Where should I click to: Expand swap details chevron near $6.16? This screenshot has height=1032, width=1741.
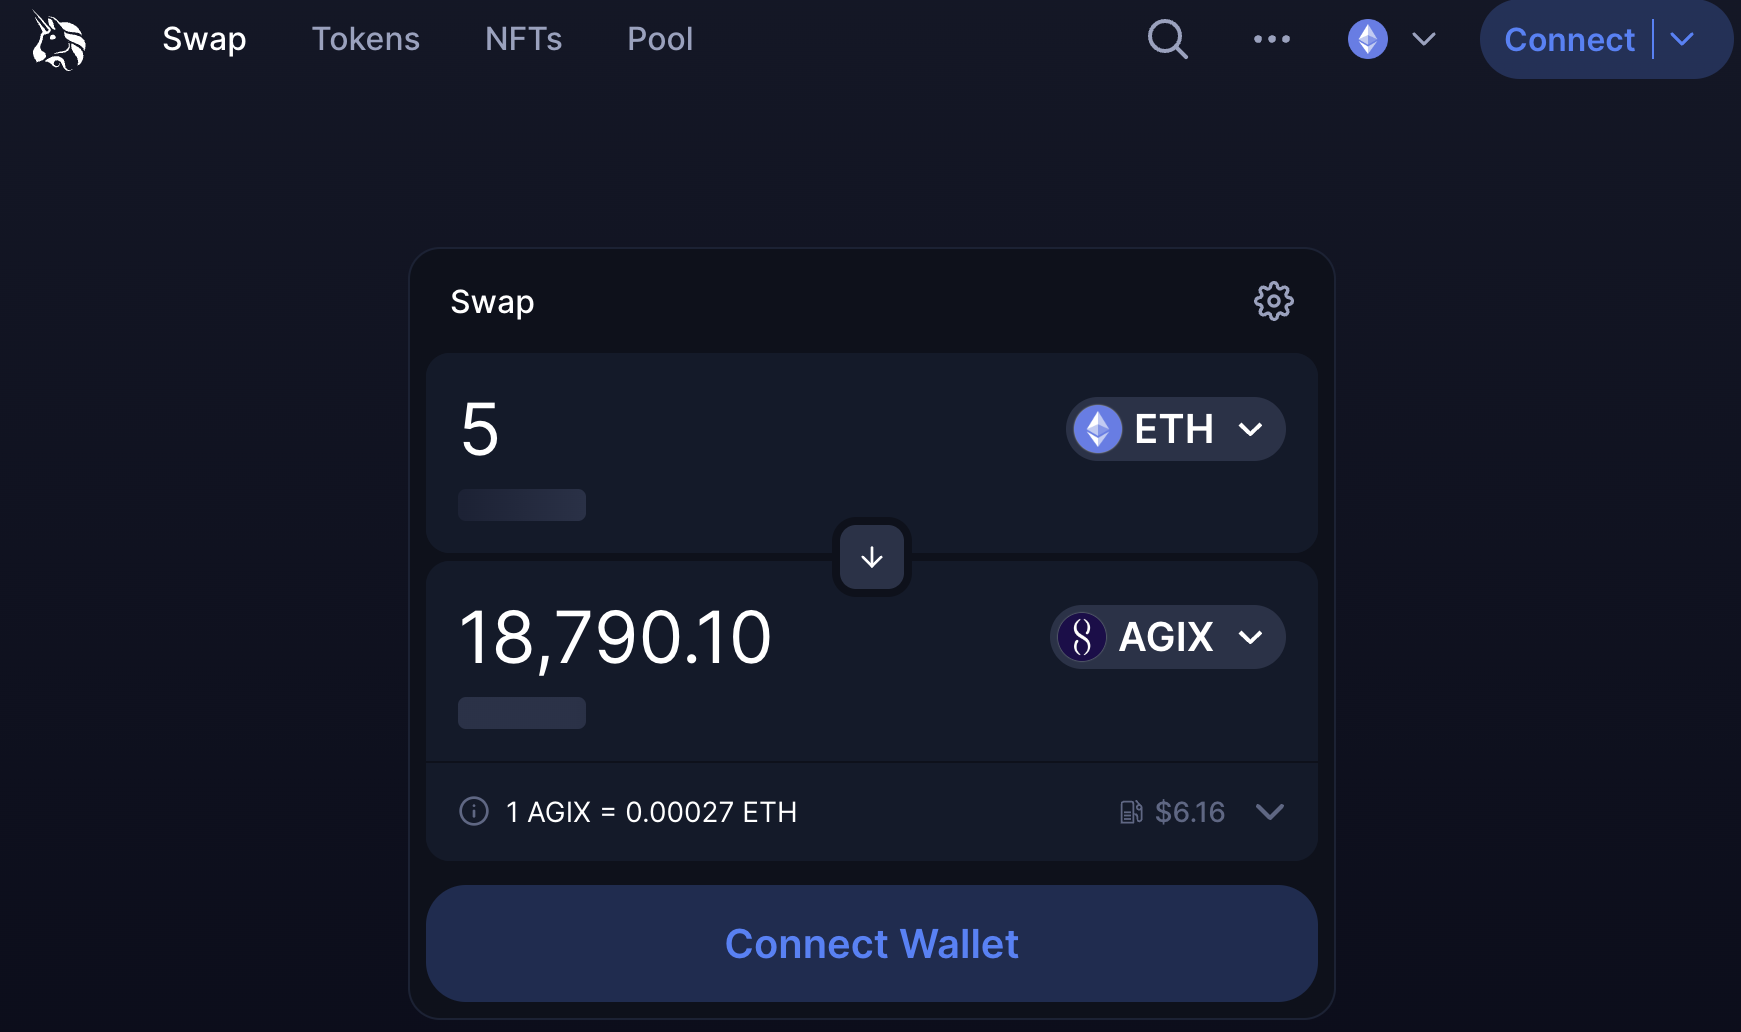pyautogui.click(x=1270, y=812)
